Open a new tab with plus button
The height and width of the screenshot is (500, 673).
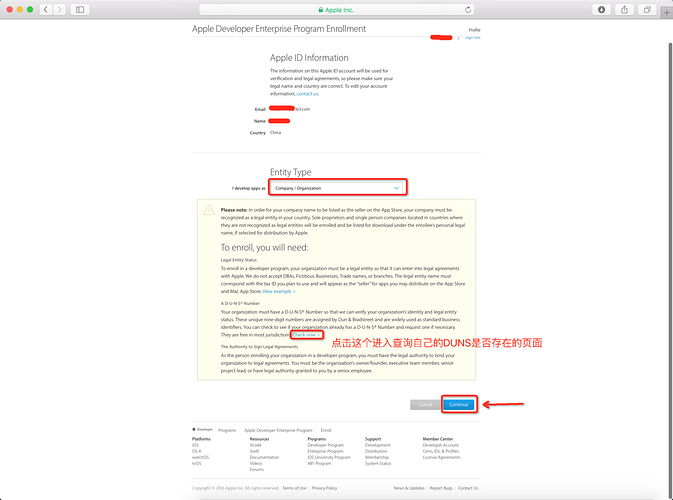(667, 13)
